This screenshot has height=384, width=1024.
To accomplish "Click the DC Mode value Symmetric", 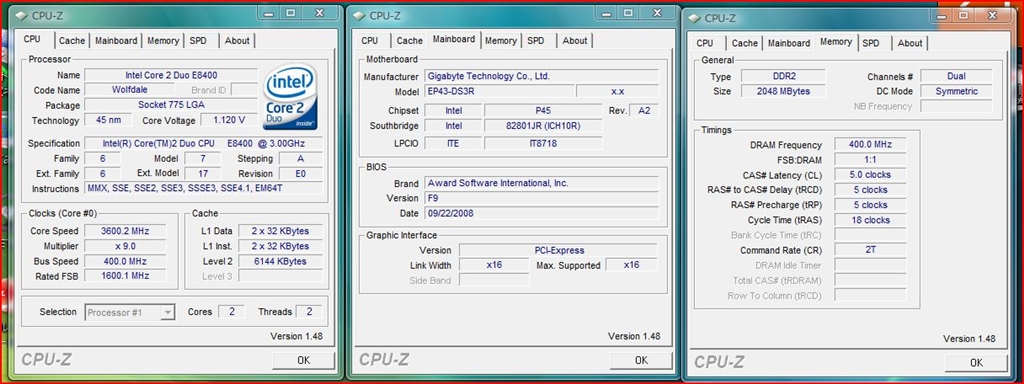I will tap(956, 91).
